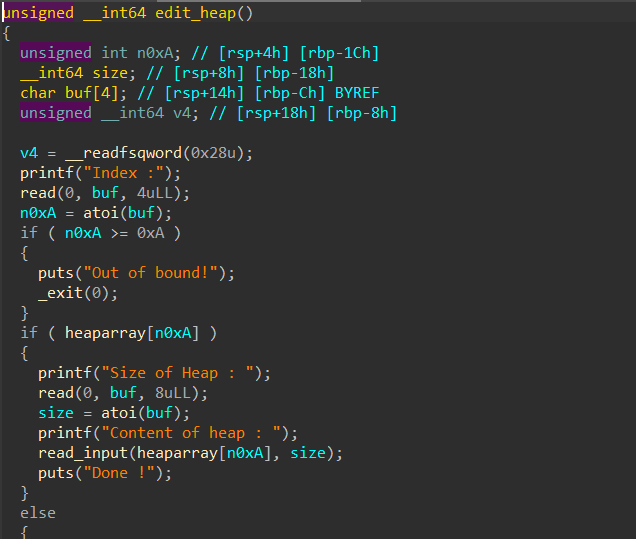Click the 8uLL read length argument
The image size is (636, 539).
pyautogui.click(x=173, y=393)
